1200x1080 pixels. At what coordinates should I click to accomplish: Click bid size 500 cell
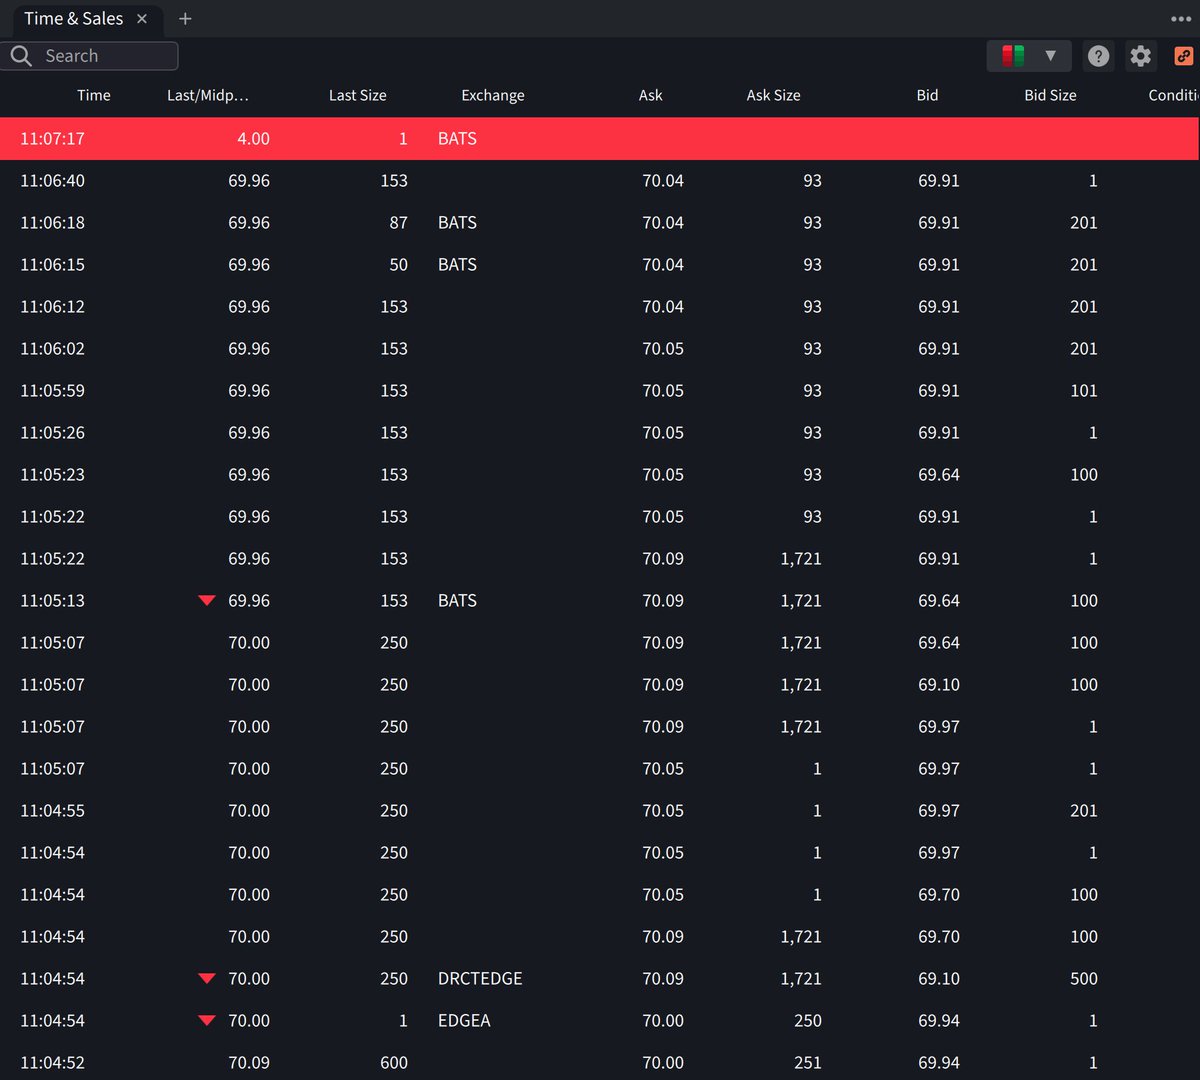[x=1084, y=979]
